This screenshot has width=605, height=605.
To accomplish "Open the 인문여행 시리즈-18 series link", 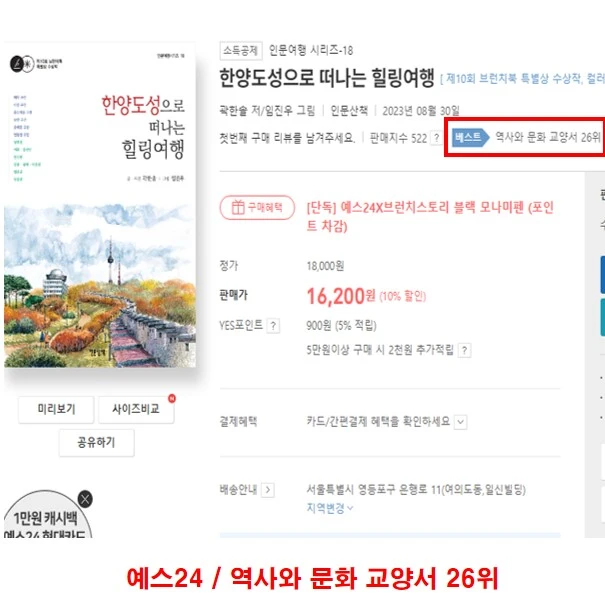I will coord(311,50).
